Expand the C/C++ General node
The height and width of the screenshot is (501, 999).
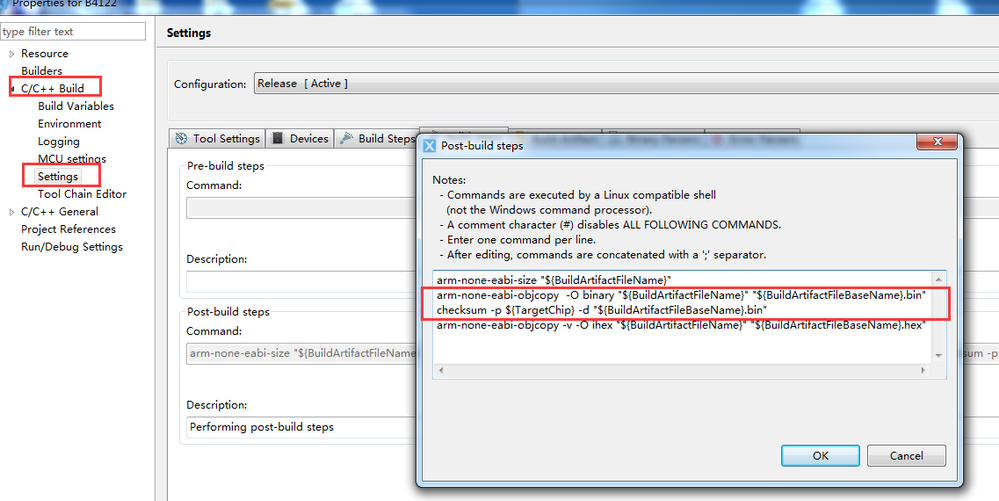tap(12, 212)
